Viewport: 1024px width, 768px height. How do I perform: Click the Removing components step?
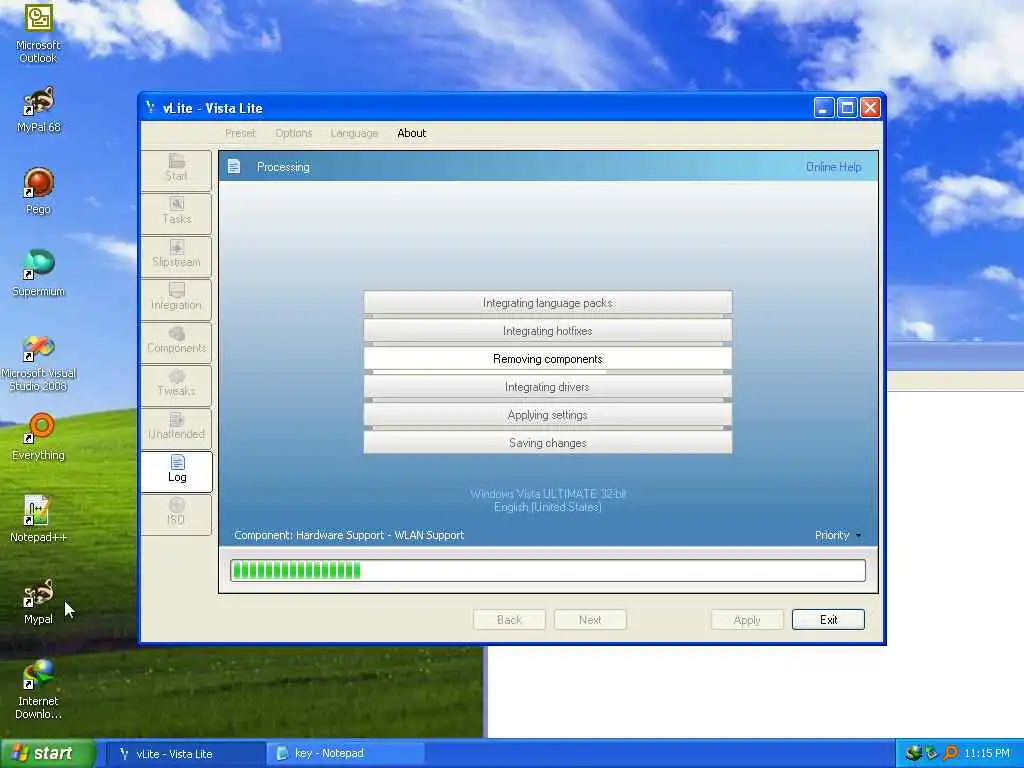[x=548, y=359]
